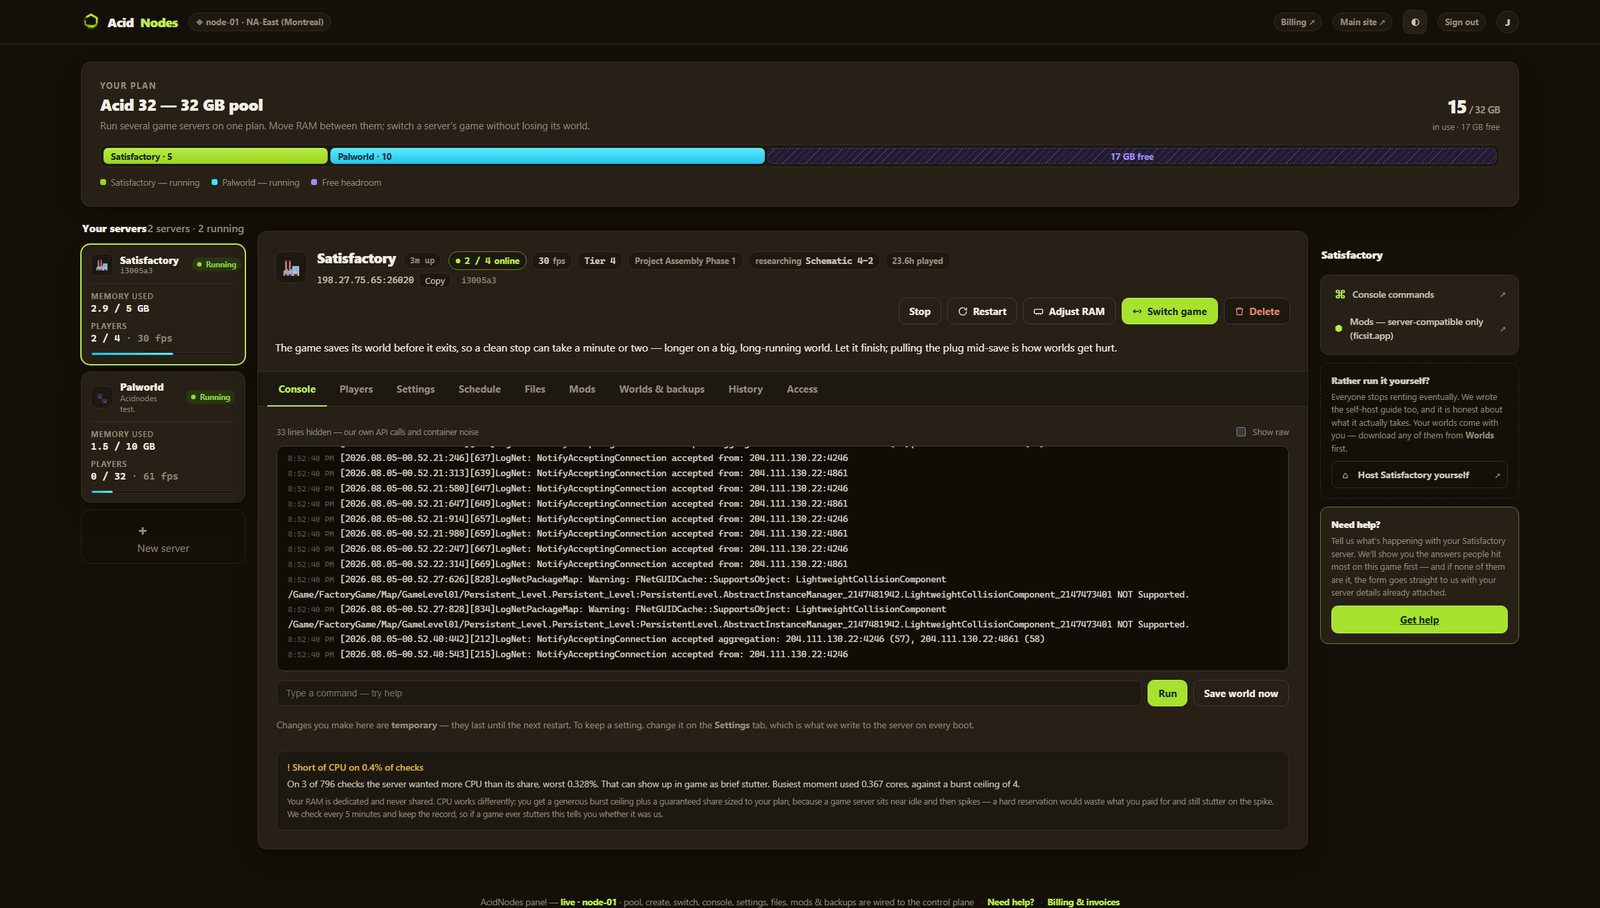Click the 17 GB free pool segment

point(1132,156)
